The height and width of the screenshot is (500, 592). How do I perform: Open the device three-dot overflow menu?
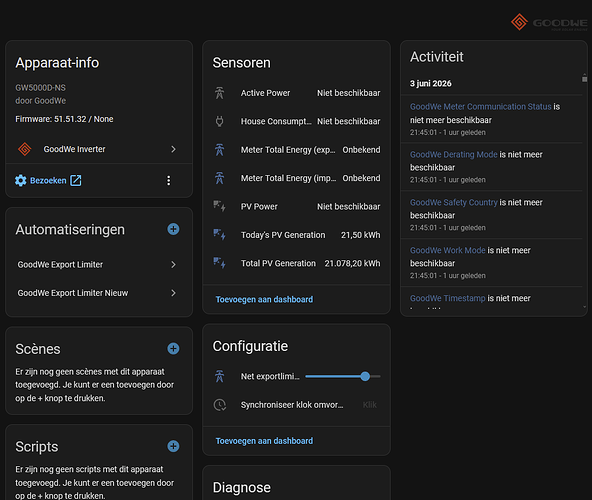[x=169, y=181]
